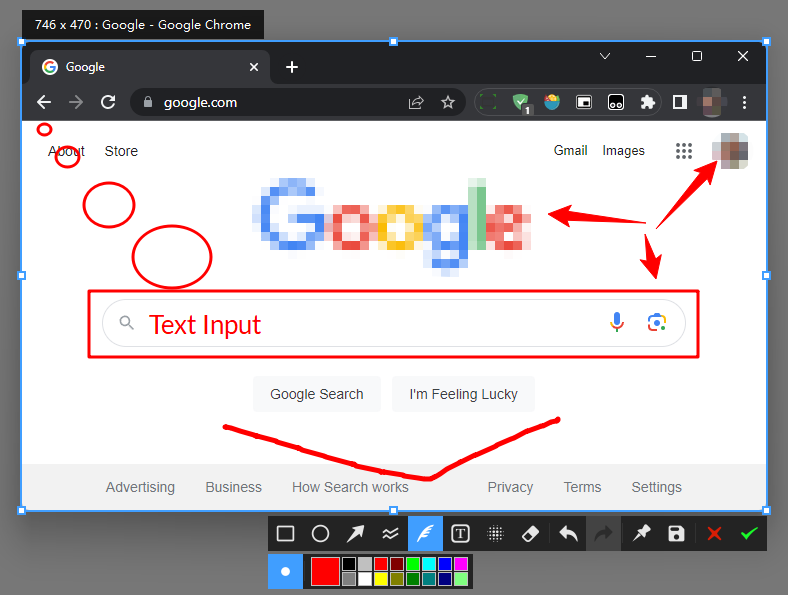The height and width of the screenshot is (595, 788).
Task: Pick the olive color swatch
Action: [x=397, y=579]
